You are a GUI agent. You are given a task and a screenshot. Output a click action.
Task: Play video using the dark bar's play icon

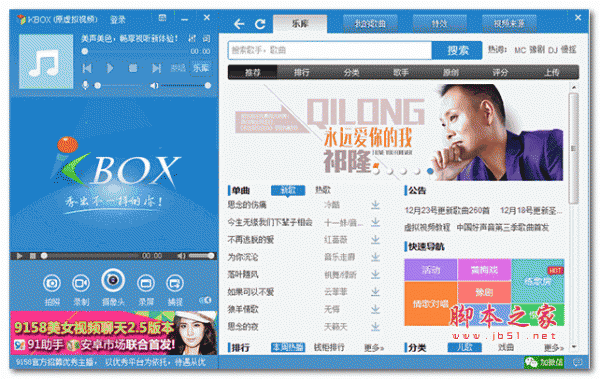(x=20, y=256)
